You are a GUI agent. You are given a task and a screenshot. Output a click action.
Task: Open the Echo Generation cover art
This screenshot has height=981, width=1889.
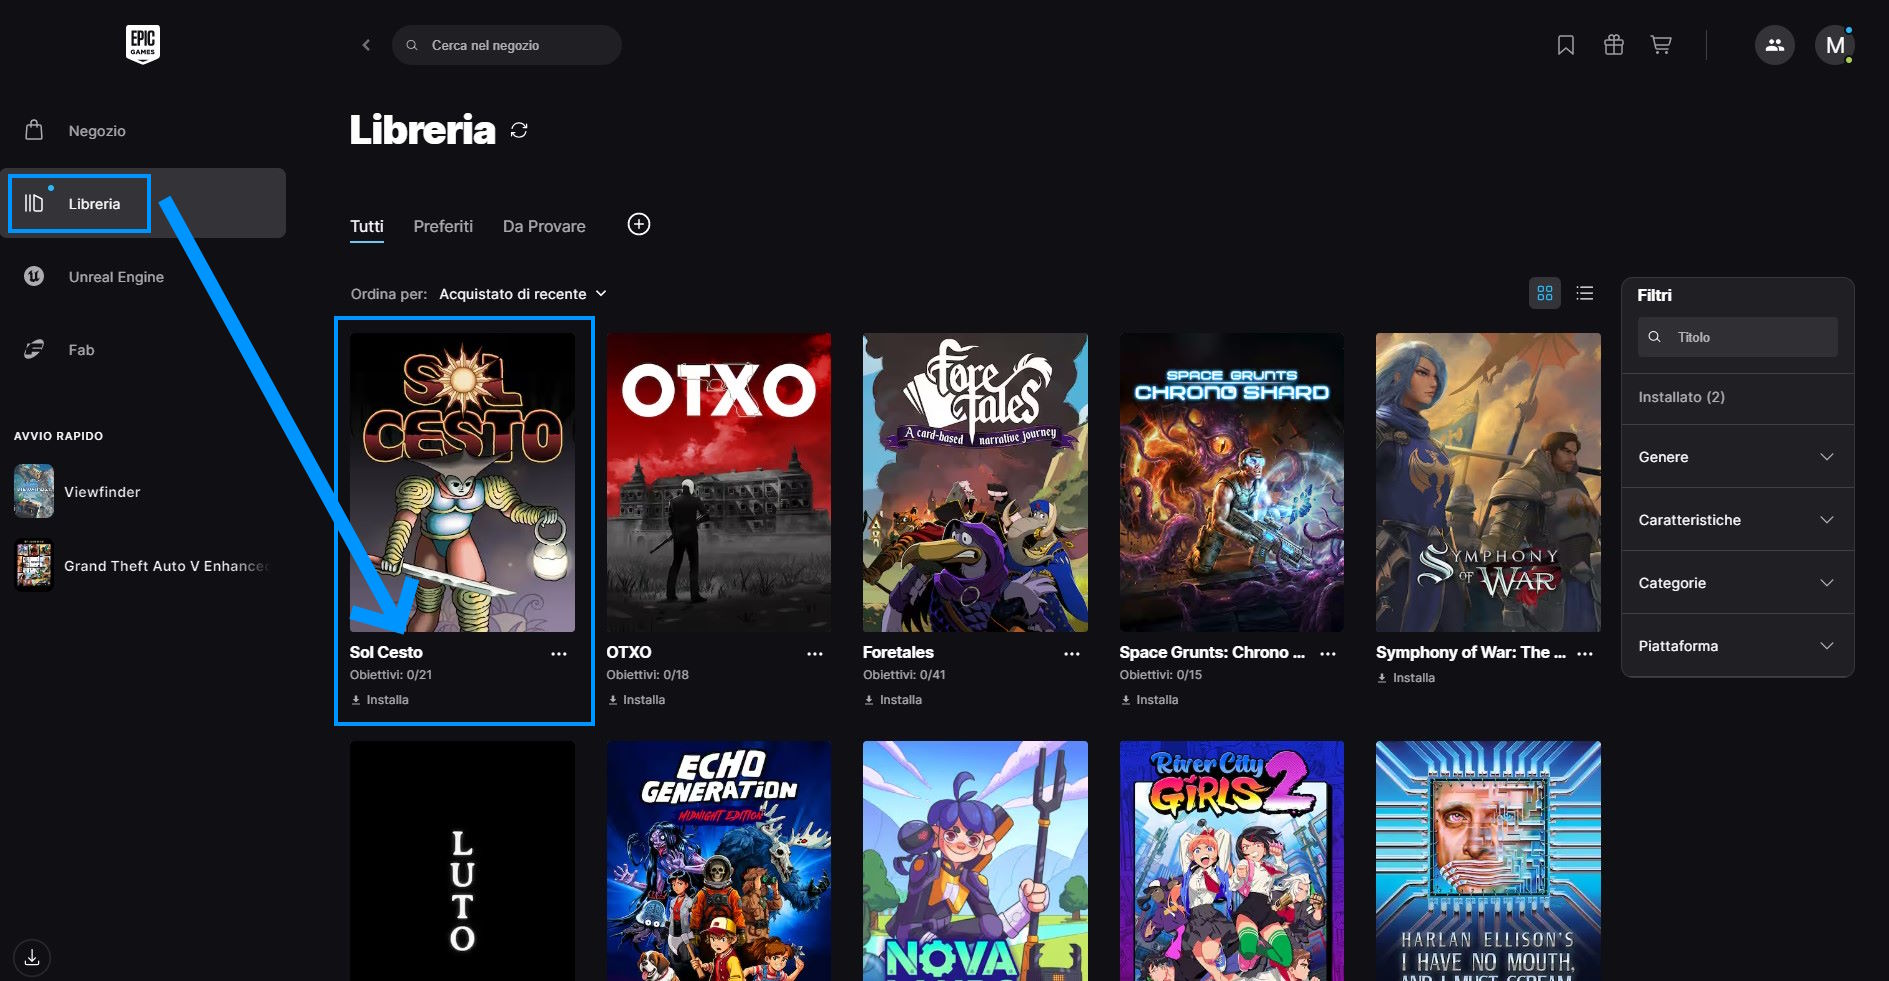click(x=719, y=861)
